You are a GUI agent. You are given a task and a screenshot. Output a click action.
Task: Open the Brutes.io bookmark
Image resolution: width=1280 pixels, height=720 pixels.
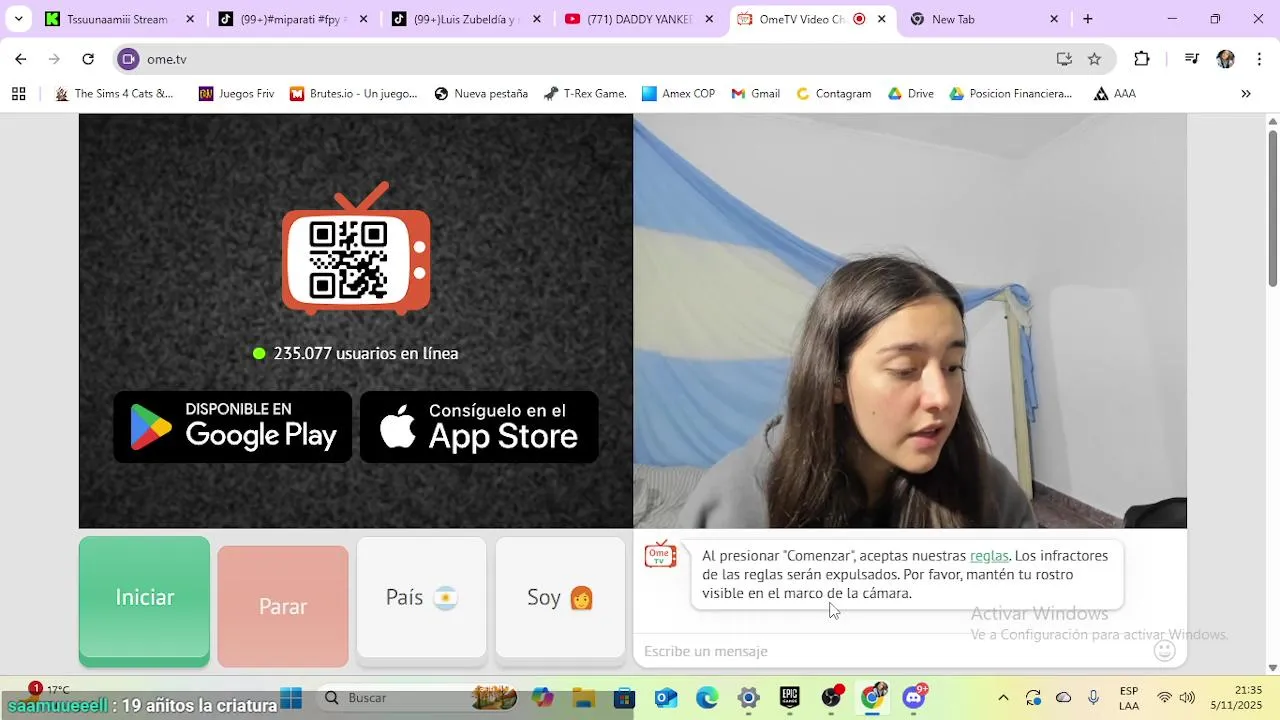353,94
